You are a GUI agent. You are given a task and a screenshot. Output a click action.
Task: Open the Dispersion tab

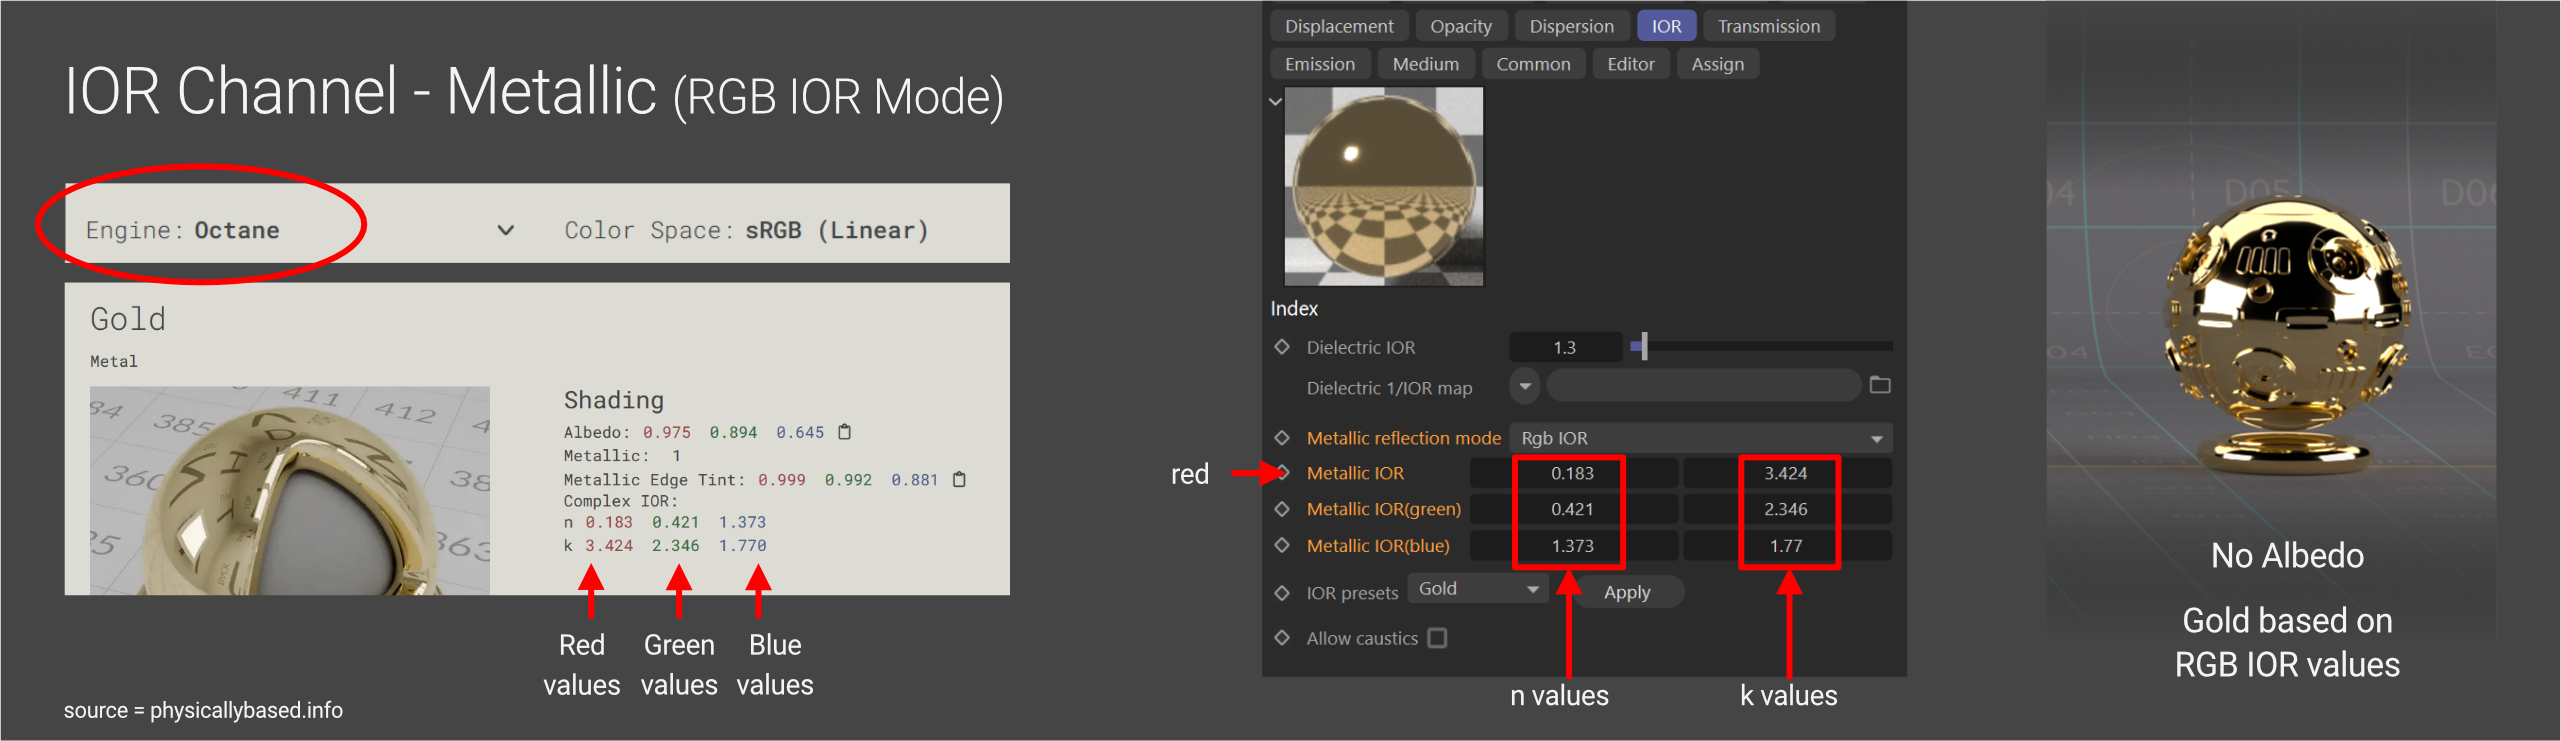tap(1570, 26)
